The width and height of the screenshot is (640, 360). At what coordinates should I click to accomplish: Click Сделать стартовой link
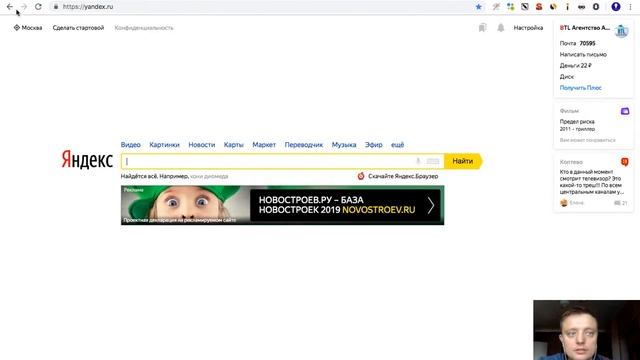point(78,28)
